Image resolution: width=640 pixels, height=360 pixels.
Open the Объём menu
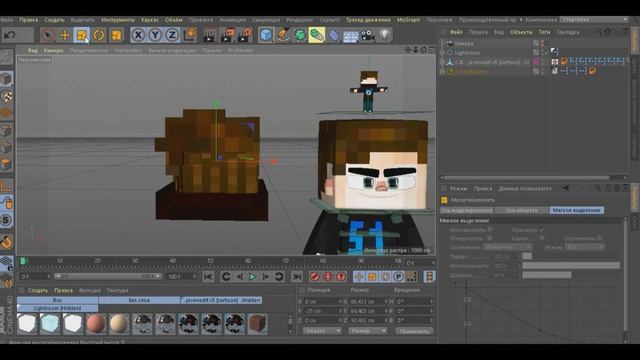point(174,20)
